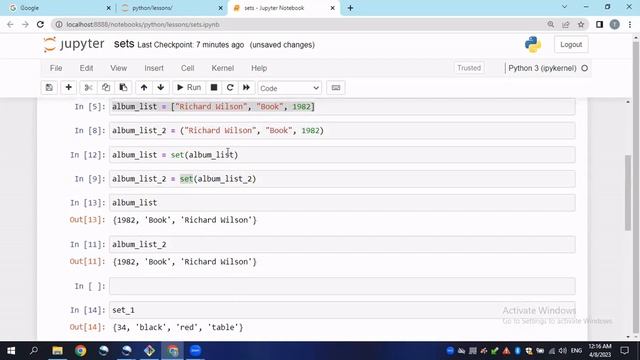
Task: Click the notebook vertical scrollbar
Action: click(x=628, y=193)
